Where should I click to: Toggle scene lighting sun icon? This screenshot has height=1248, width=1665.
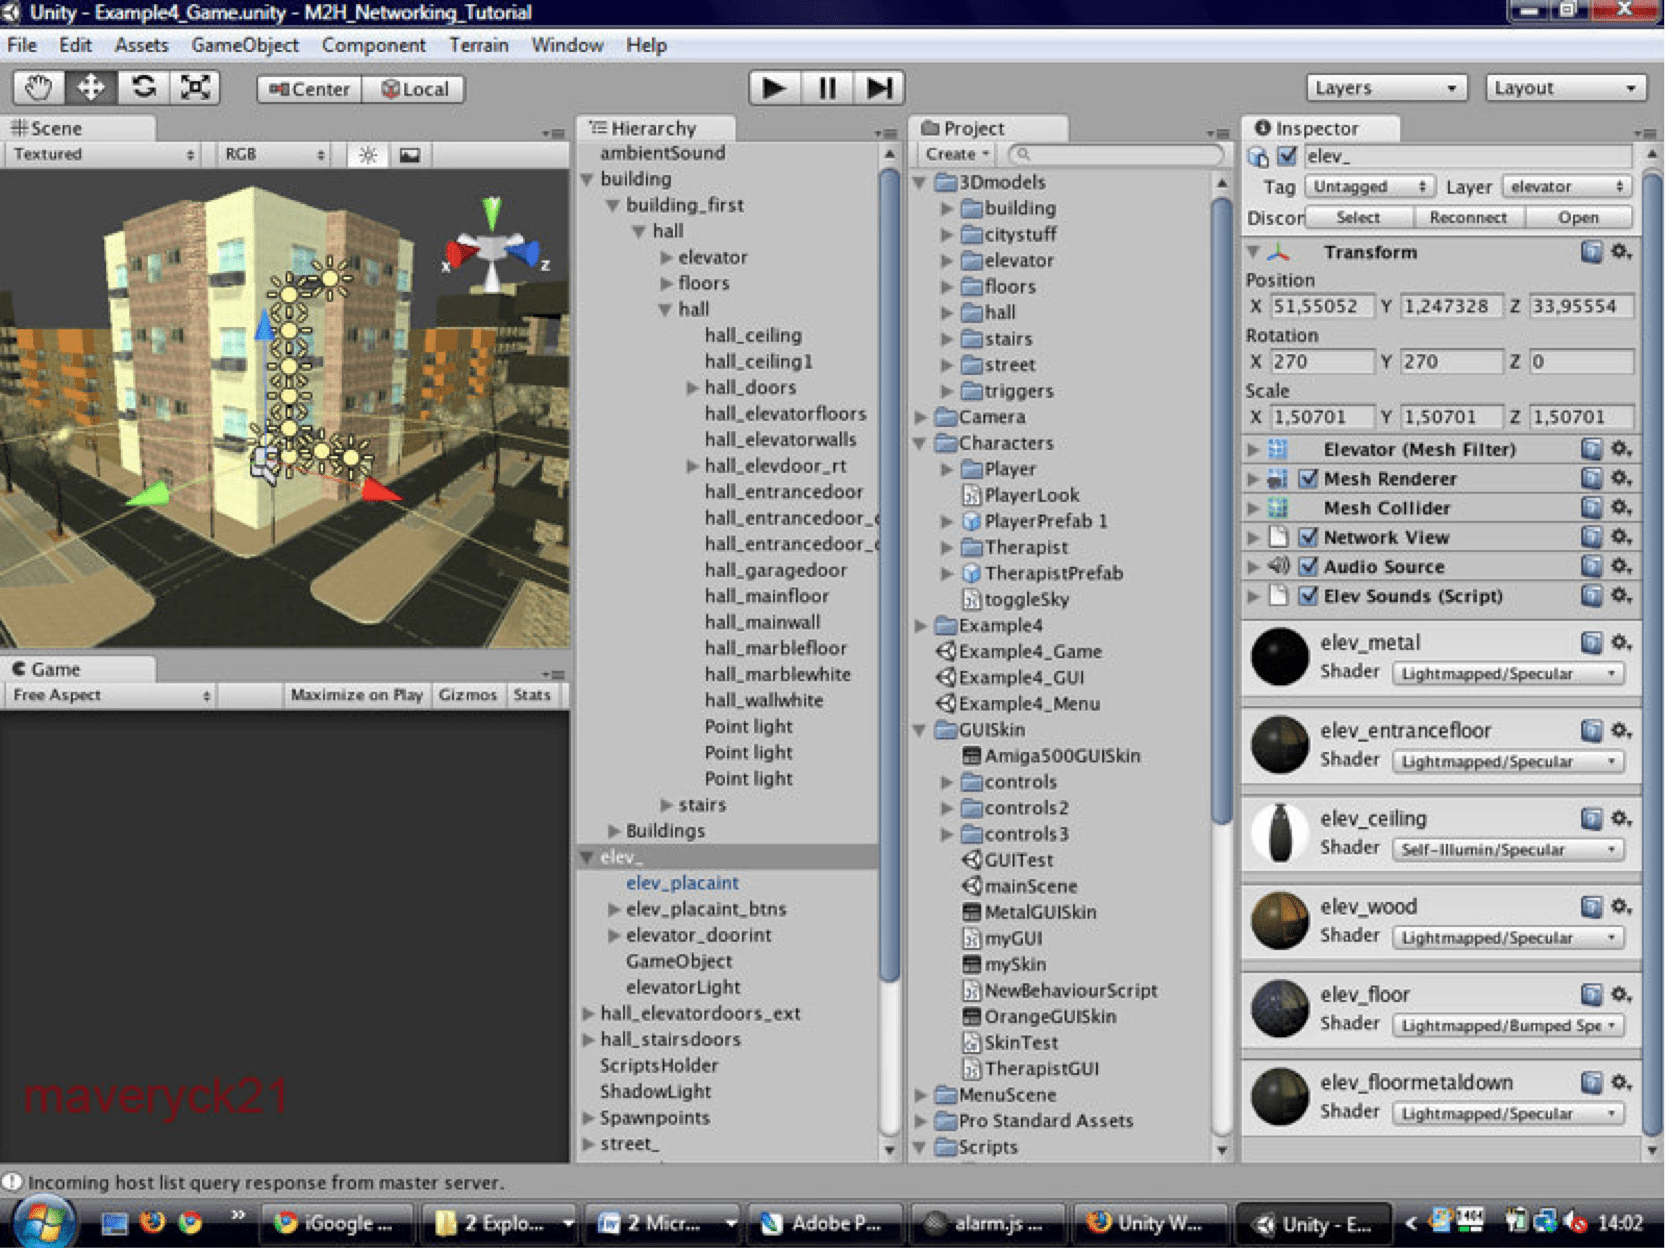coord(368,155)
